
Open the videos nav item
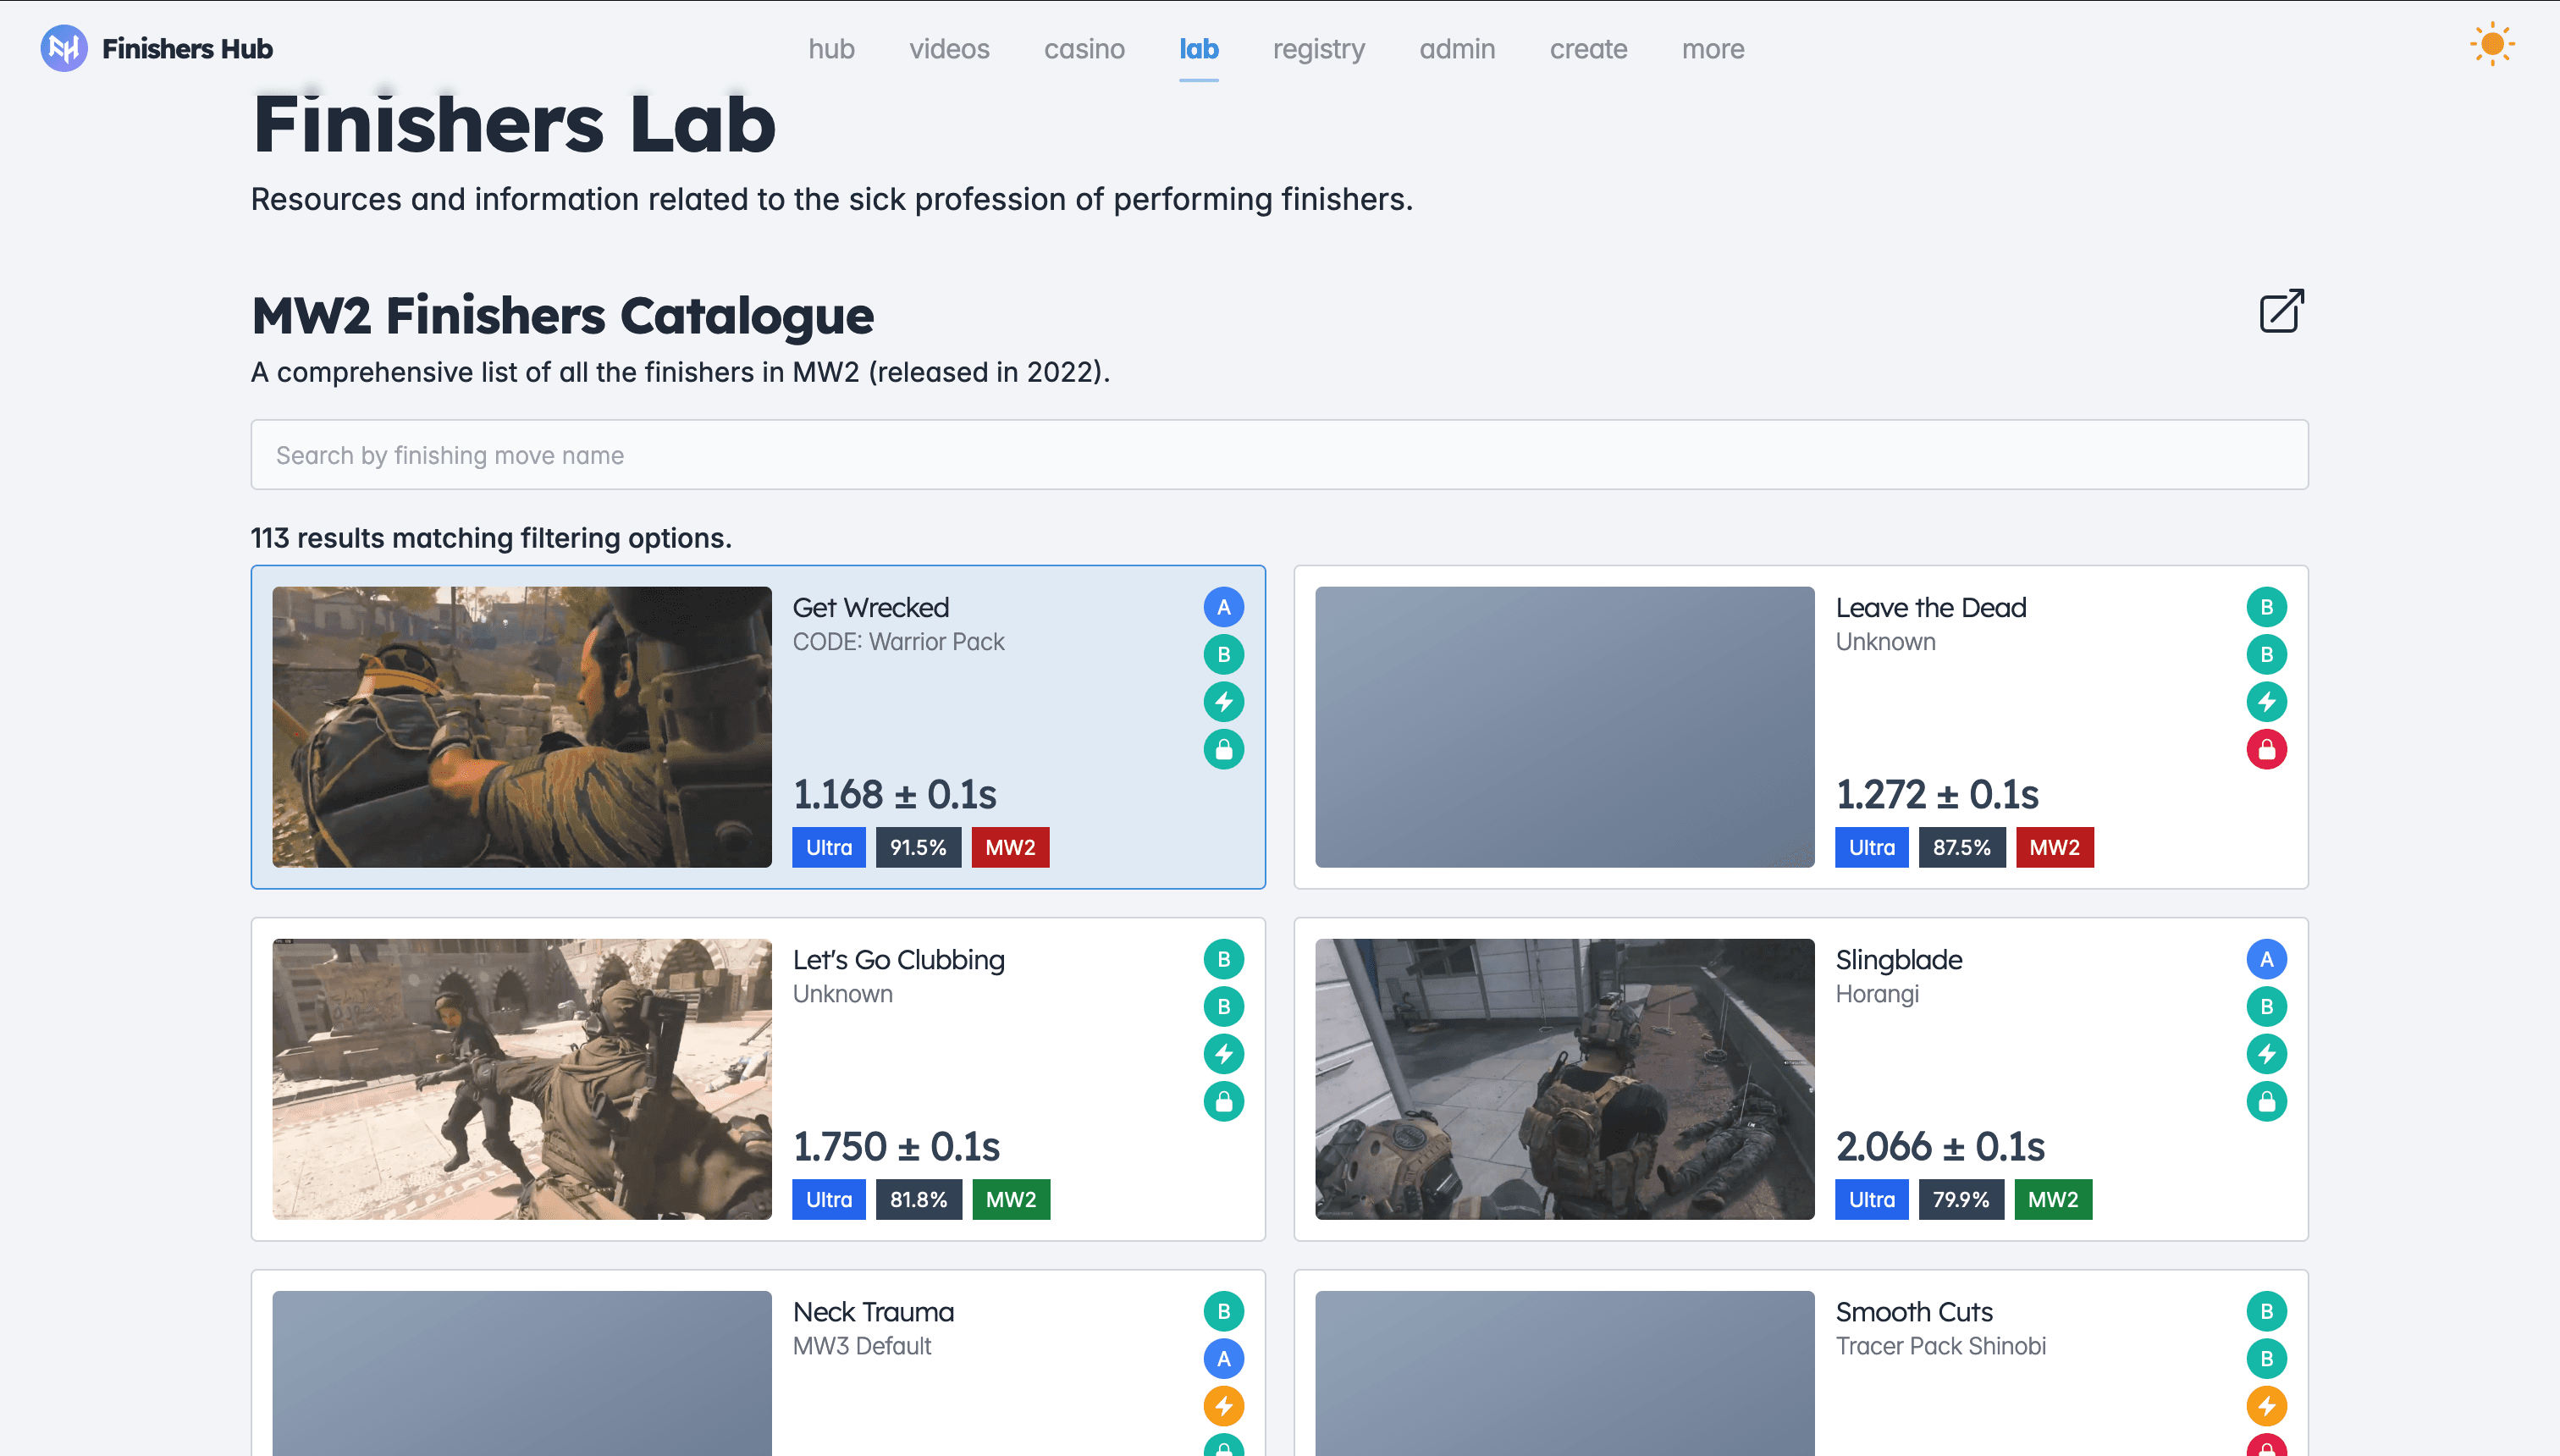(x=949, y=49)
